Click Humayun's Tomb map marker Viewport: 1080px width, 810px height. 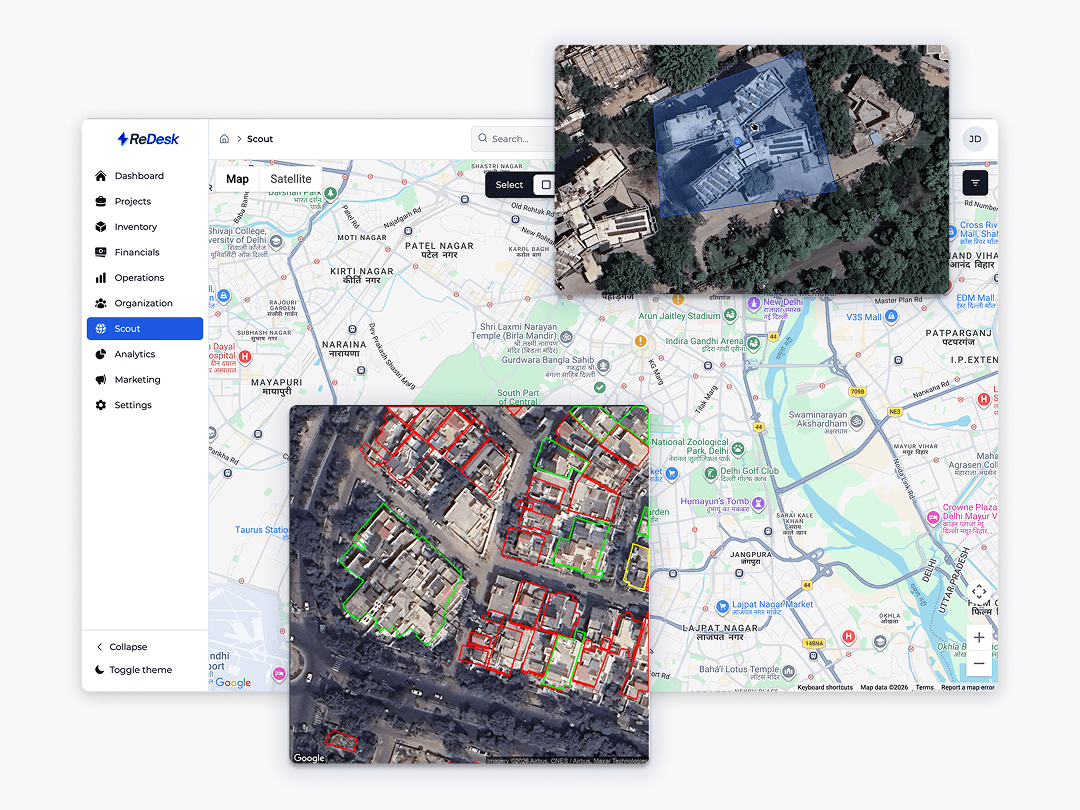click(x=758, y=503)
